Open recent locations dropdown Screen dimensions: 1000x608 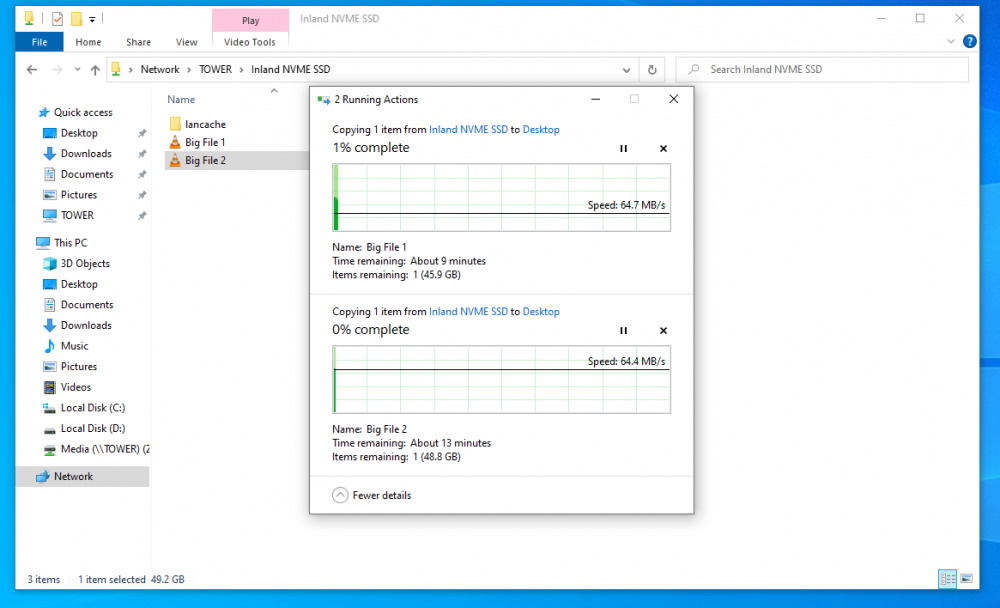click(x=77, y=70)
